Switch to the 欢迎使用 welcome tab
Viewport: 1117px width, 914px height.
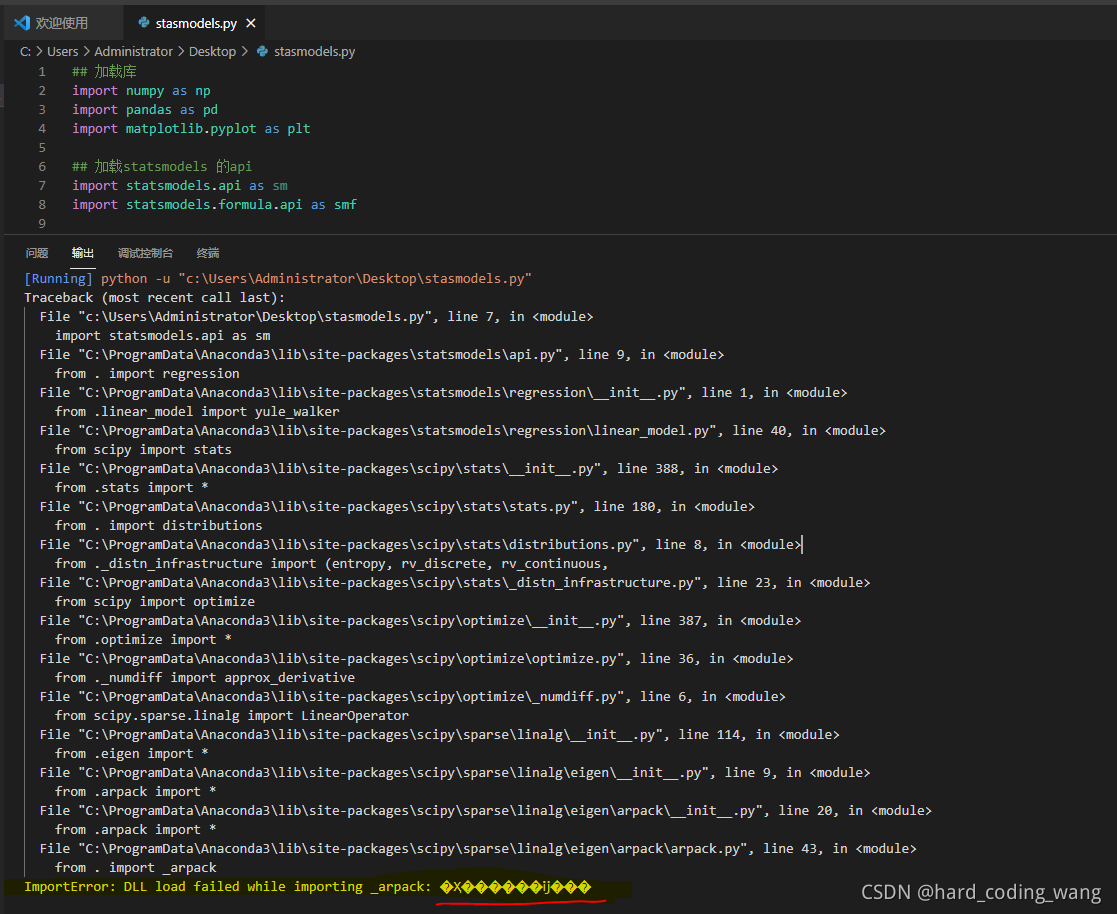61,23
